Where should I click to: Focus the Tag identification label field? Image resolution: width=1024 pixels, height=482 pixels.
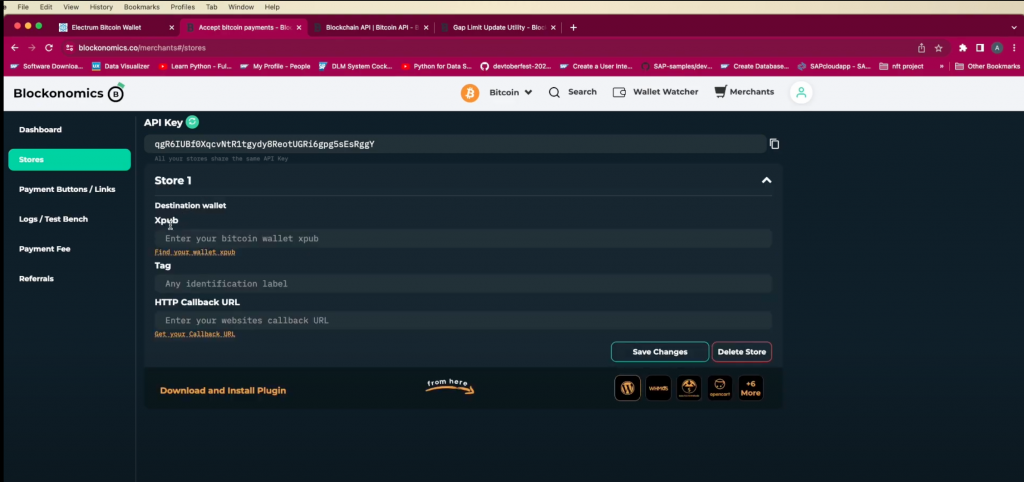click(463, 283)
